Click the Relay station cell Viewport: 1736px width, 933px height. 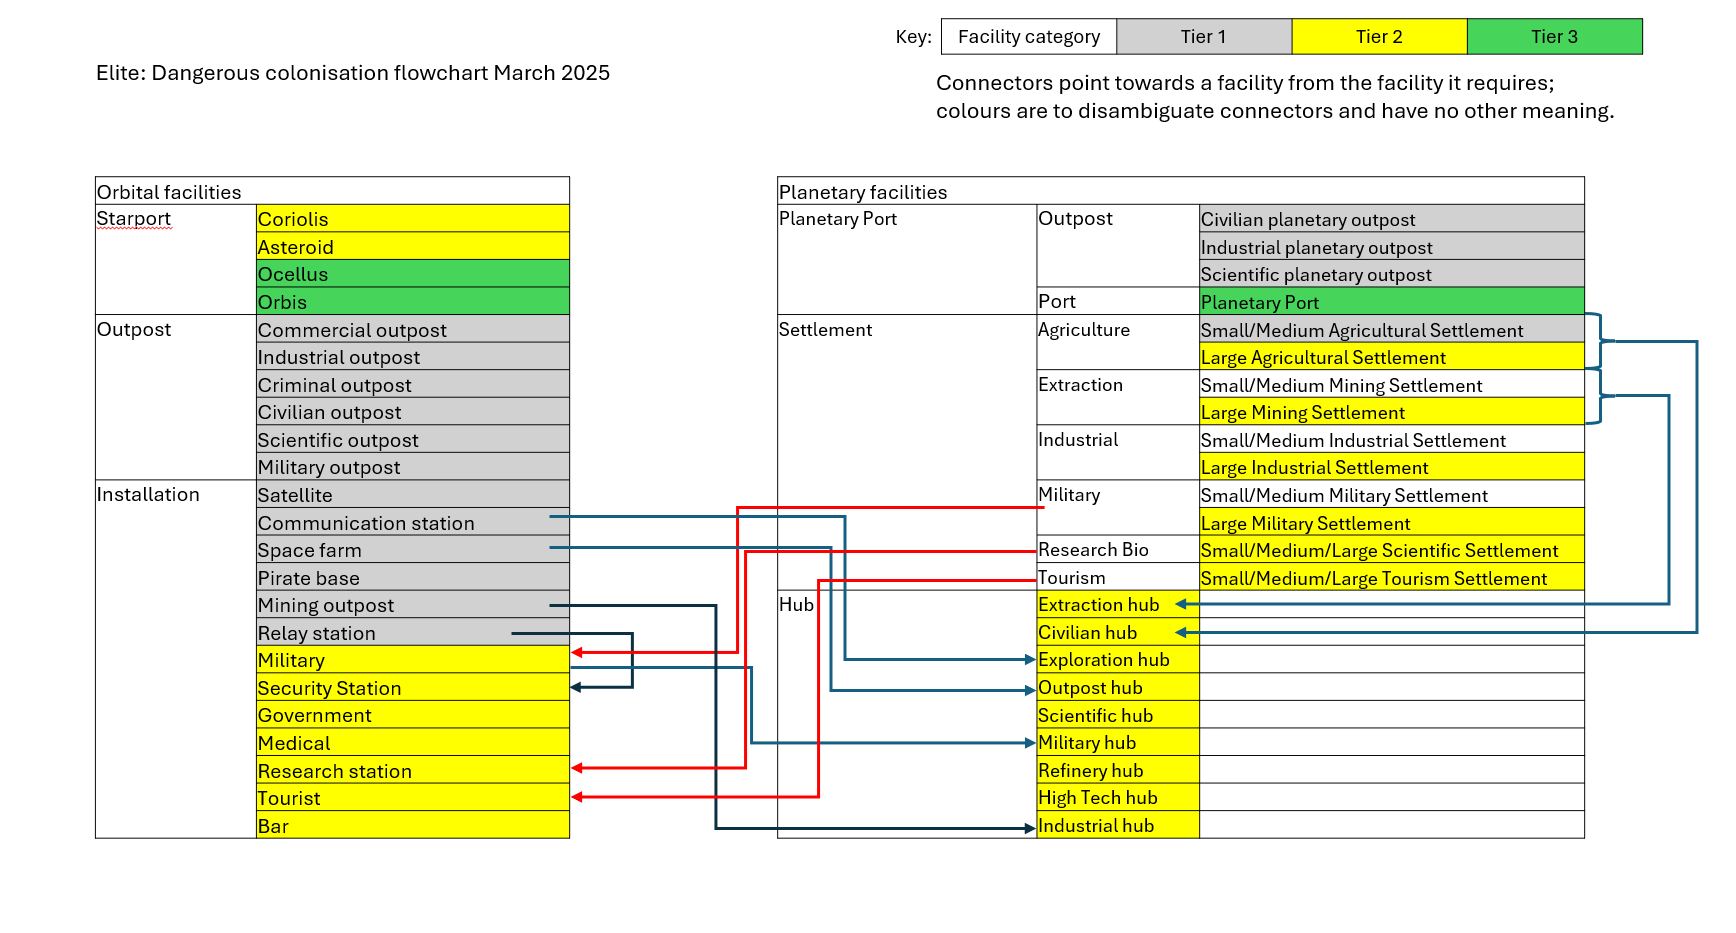pos(413,632)
